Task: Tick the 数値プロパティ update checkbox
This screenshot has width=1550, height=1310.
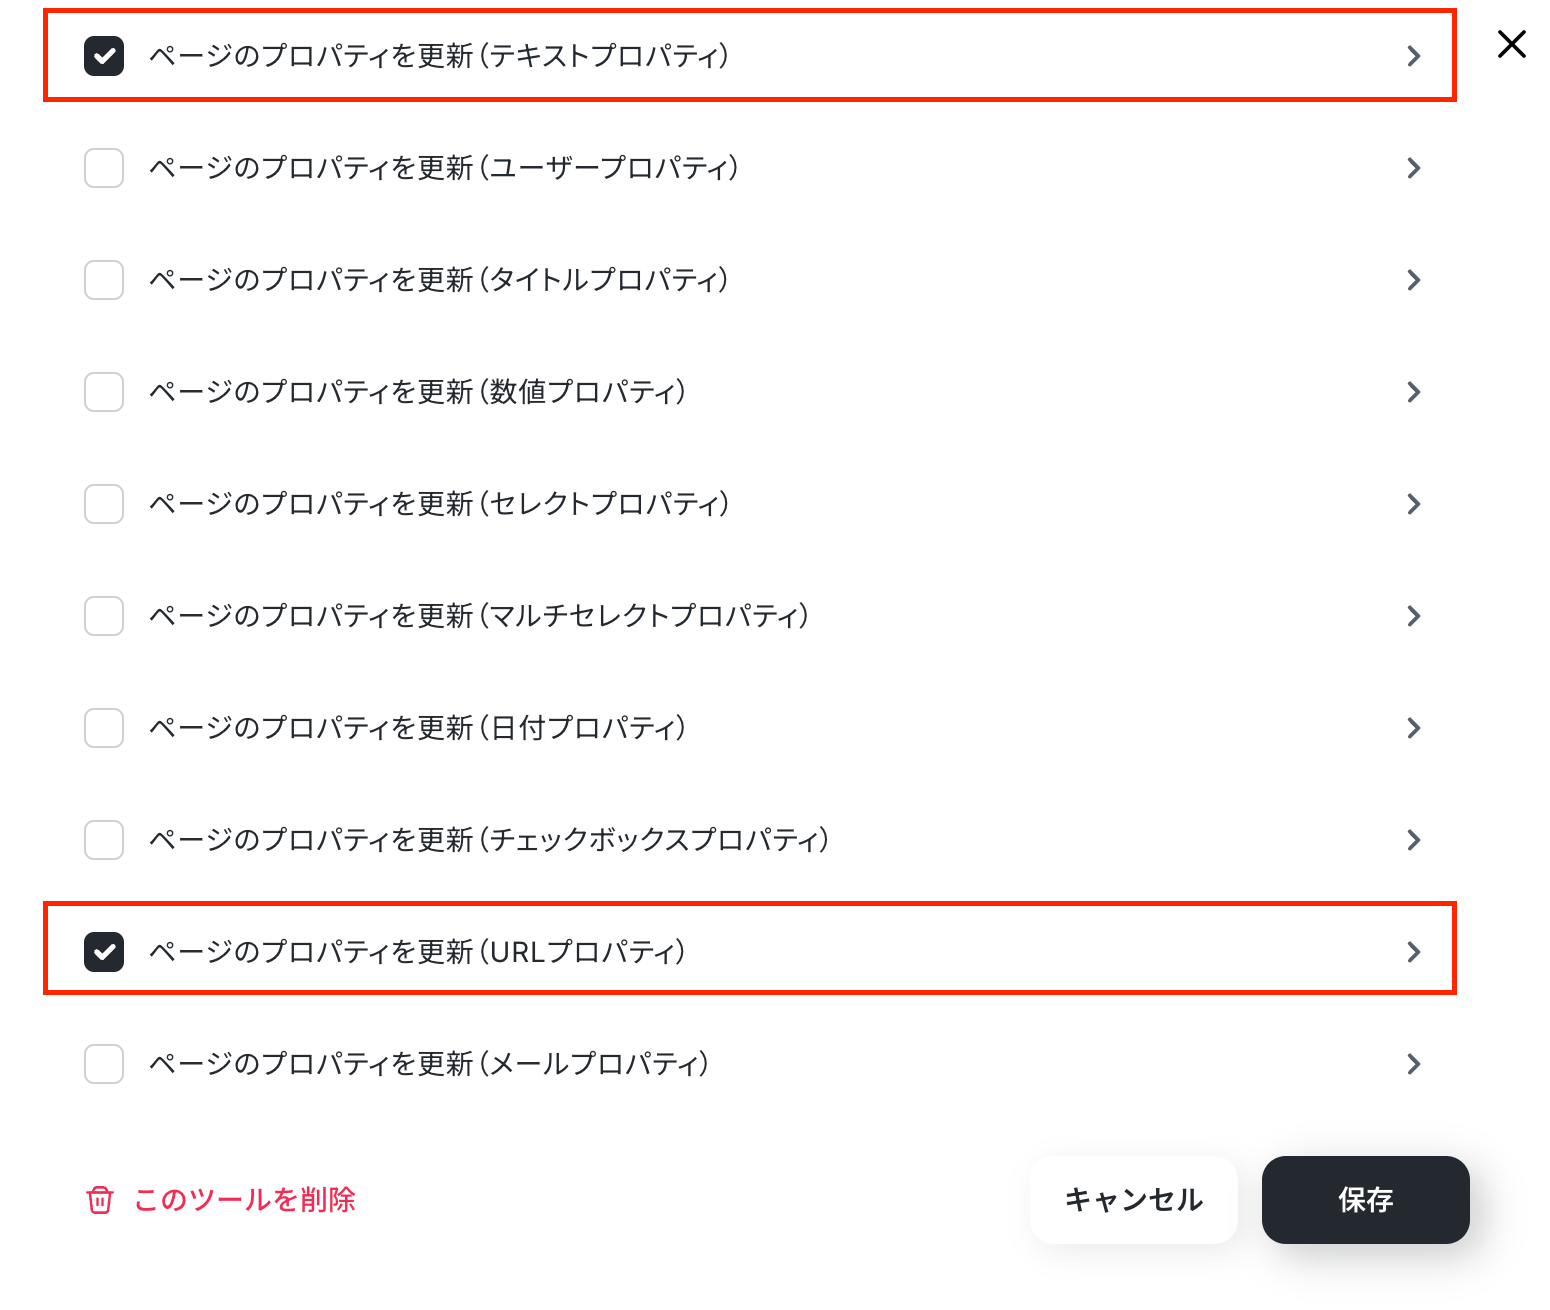Action: [x=104, y=392]
